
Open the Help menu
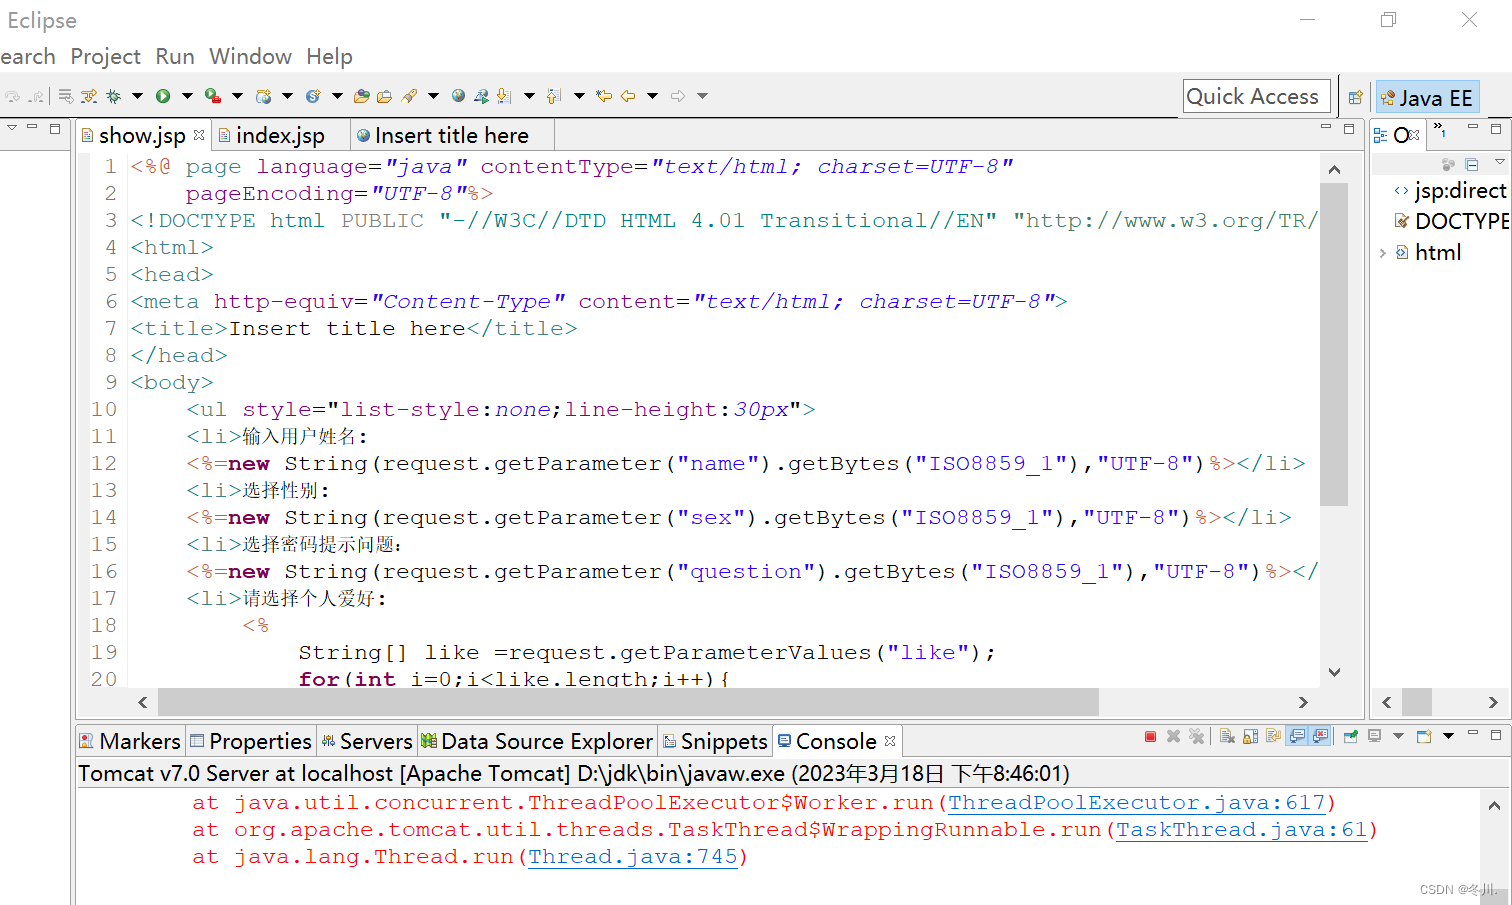(x=329, y=57)
